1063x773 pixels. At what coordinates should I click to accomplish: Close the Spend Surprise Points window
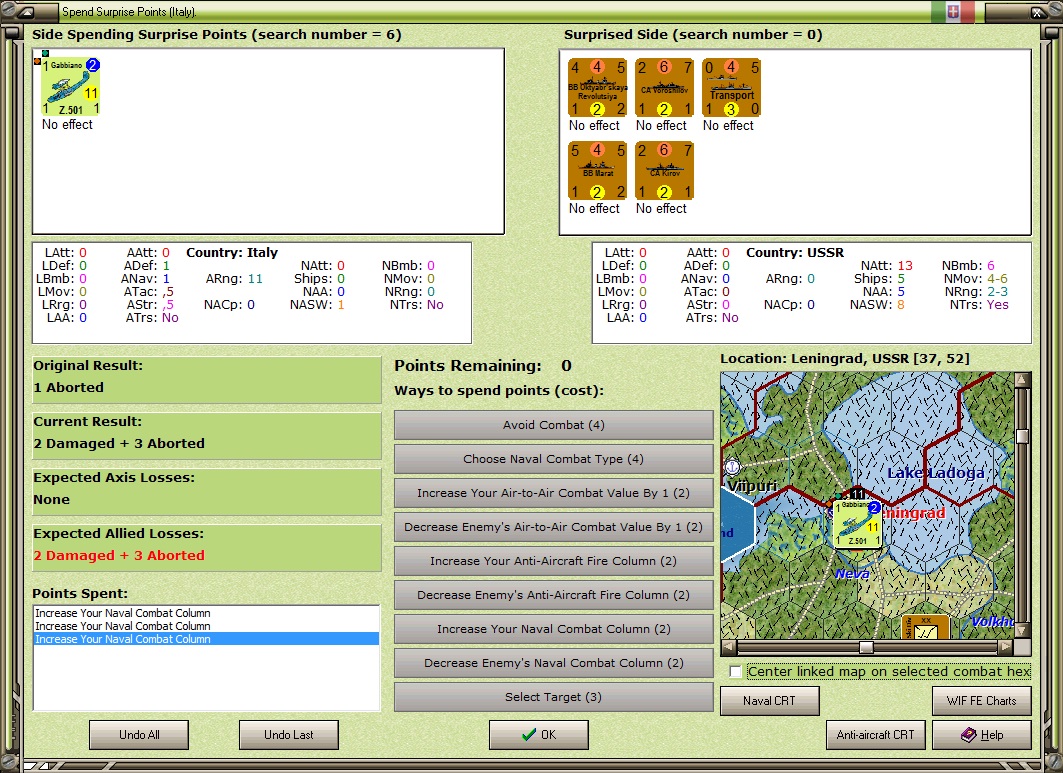(1039, 12)
